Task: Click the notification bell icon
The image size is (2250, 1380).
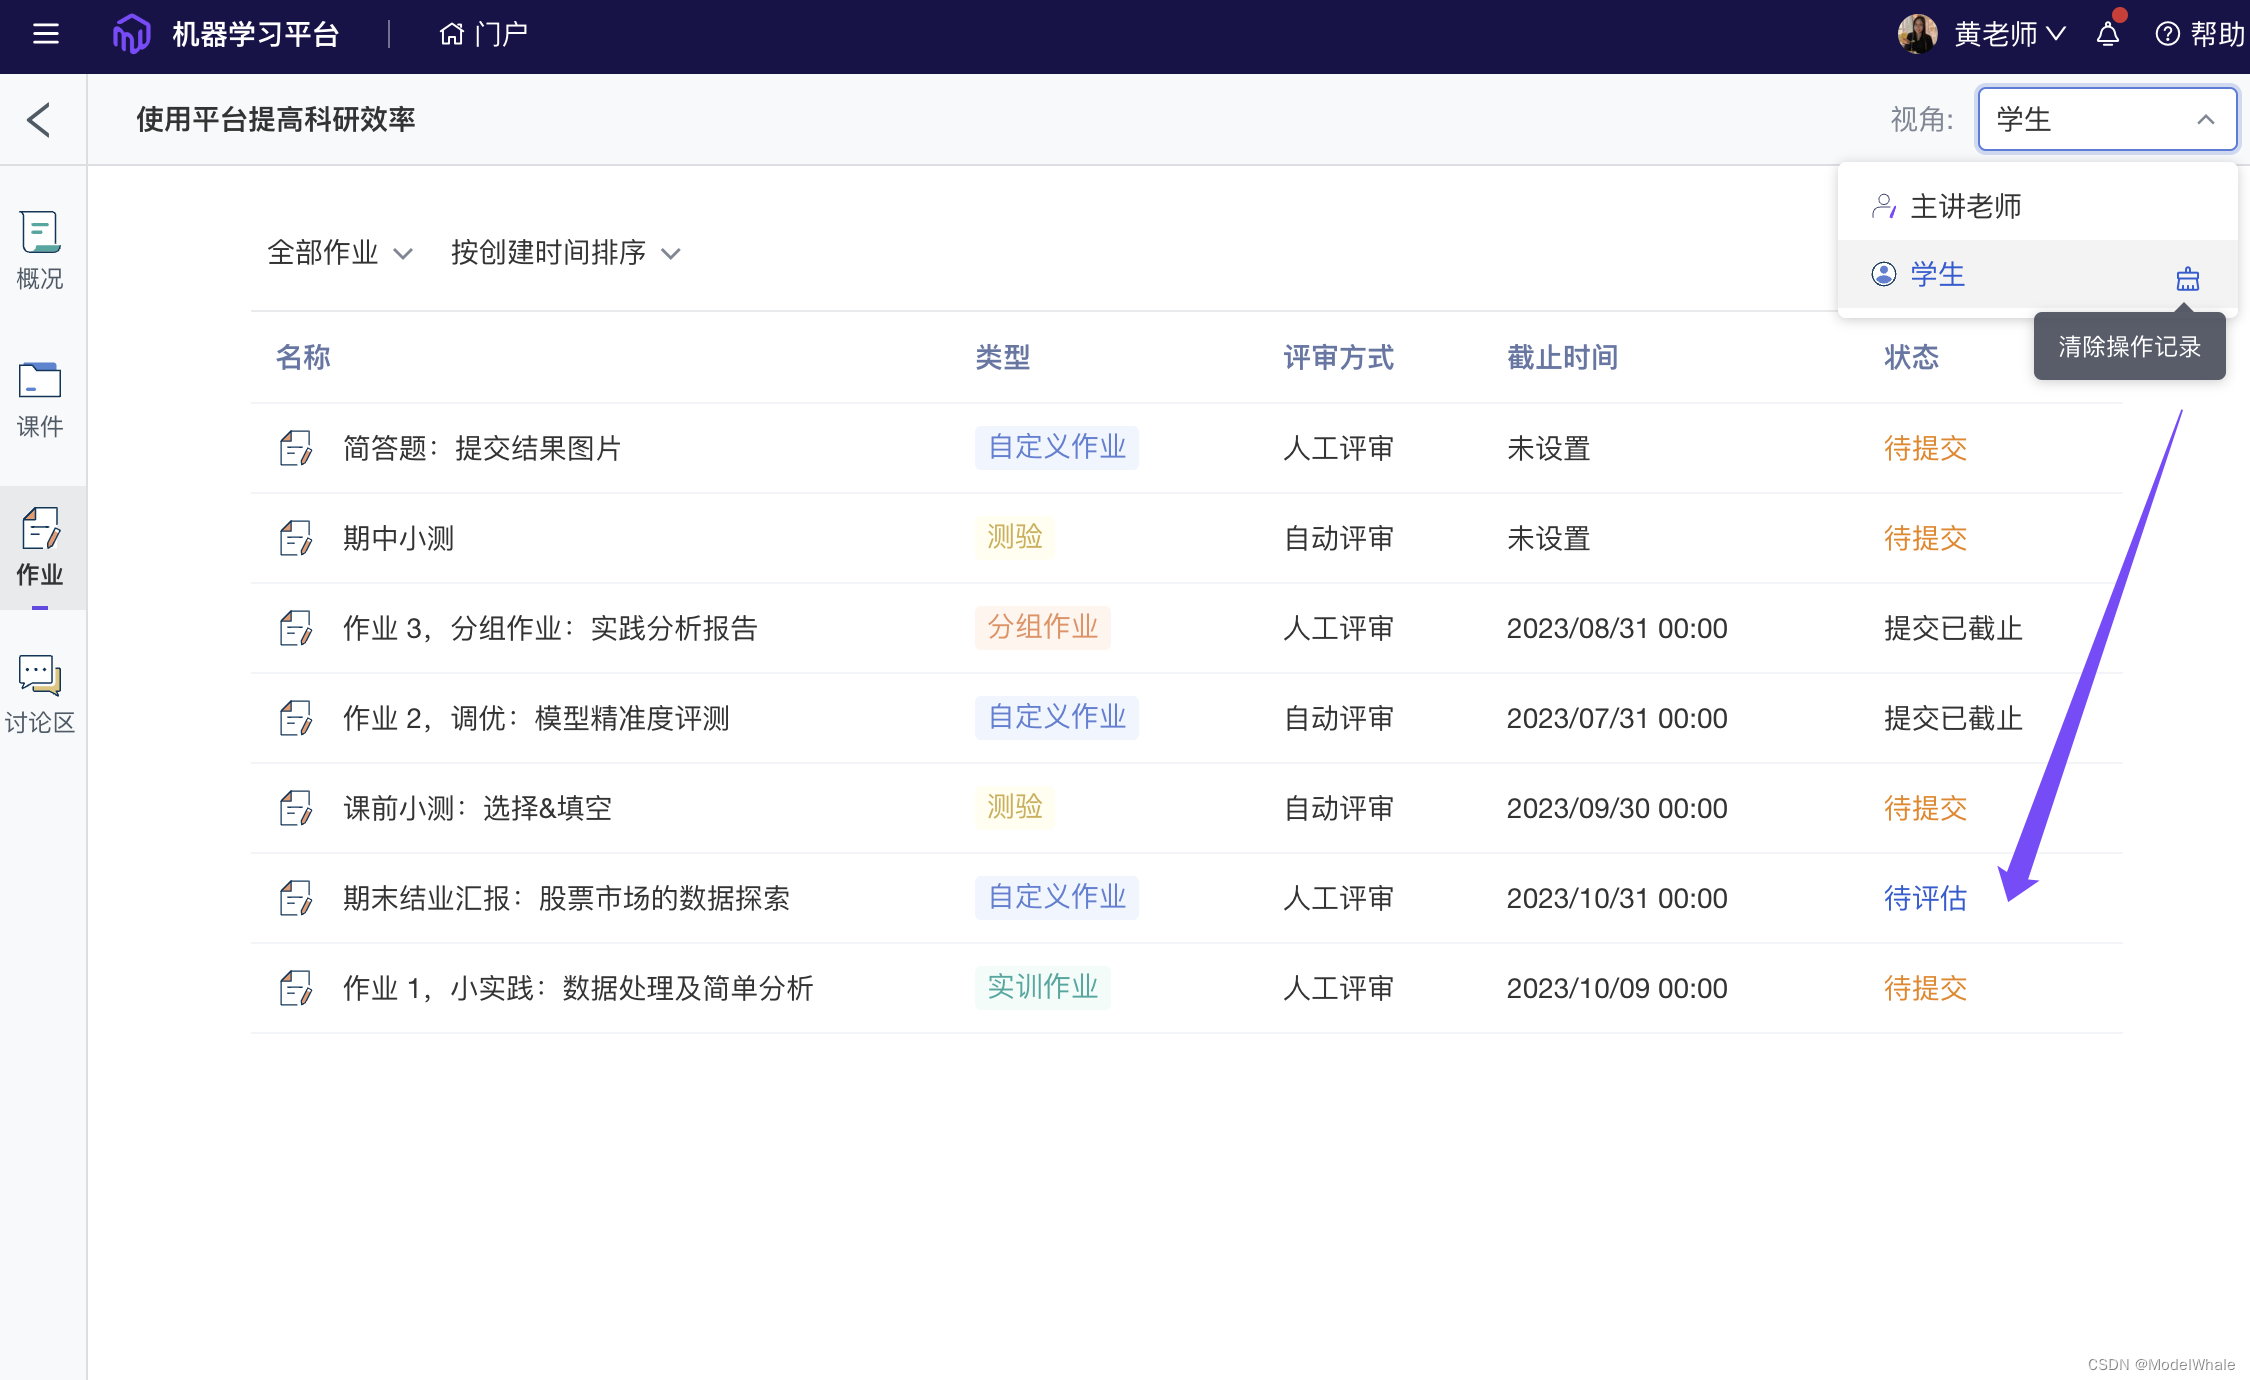Action: (2108, 35)
